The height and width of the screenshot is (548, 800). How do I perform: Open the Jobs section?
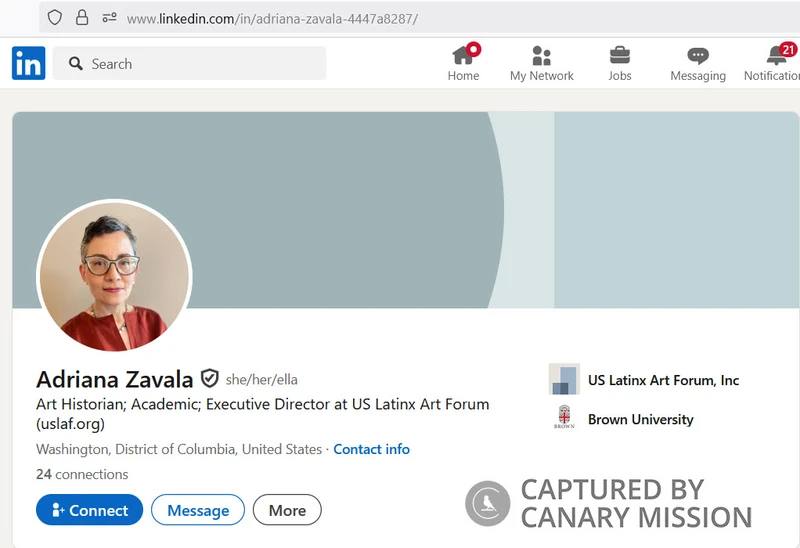(619, 63)
